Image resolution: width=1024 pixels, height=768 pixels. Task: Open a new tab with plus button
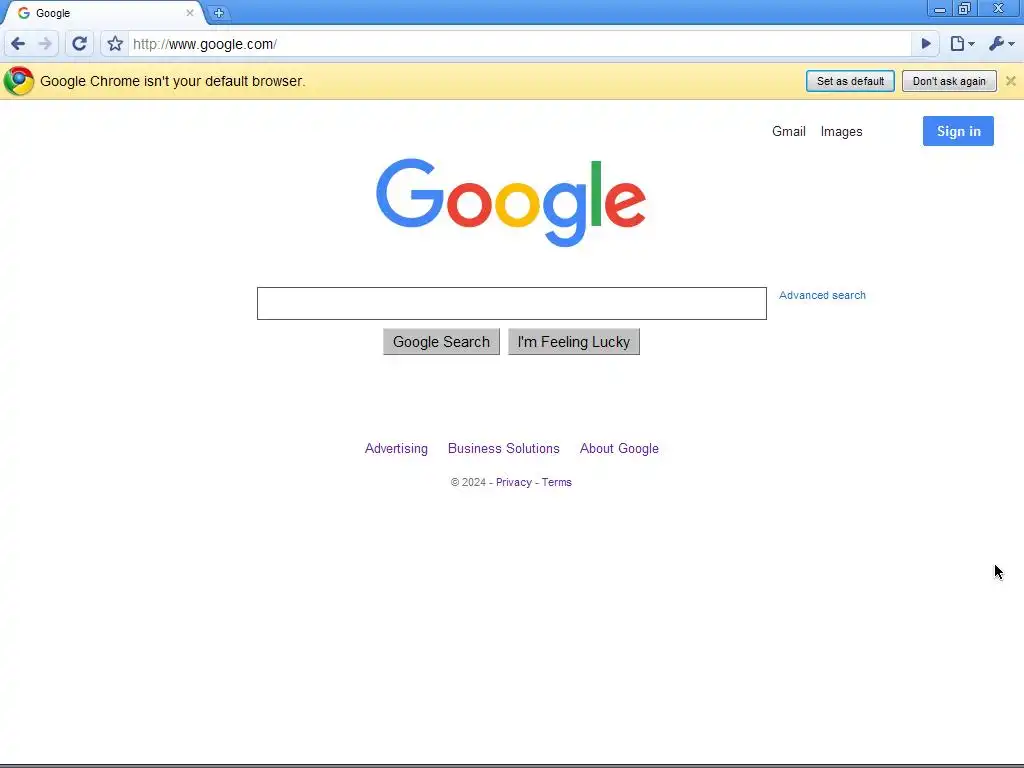pos(219,12)
